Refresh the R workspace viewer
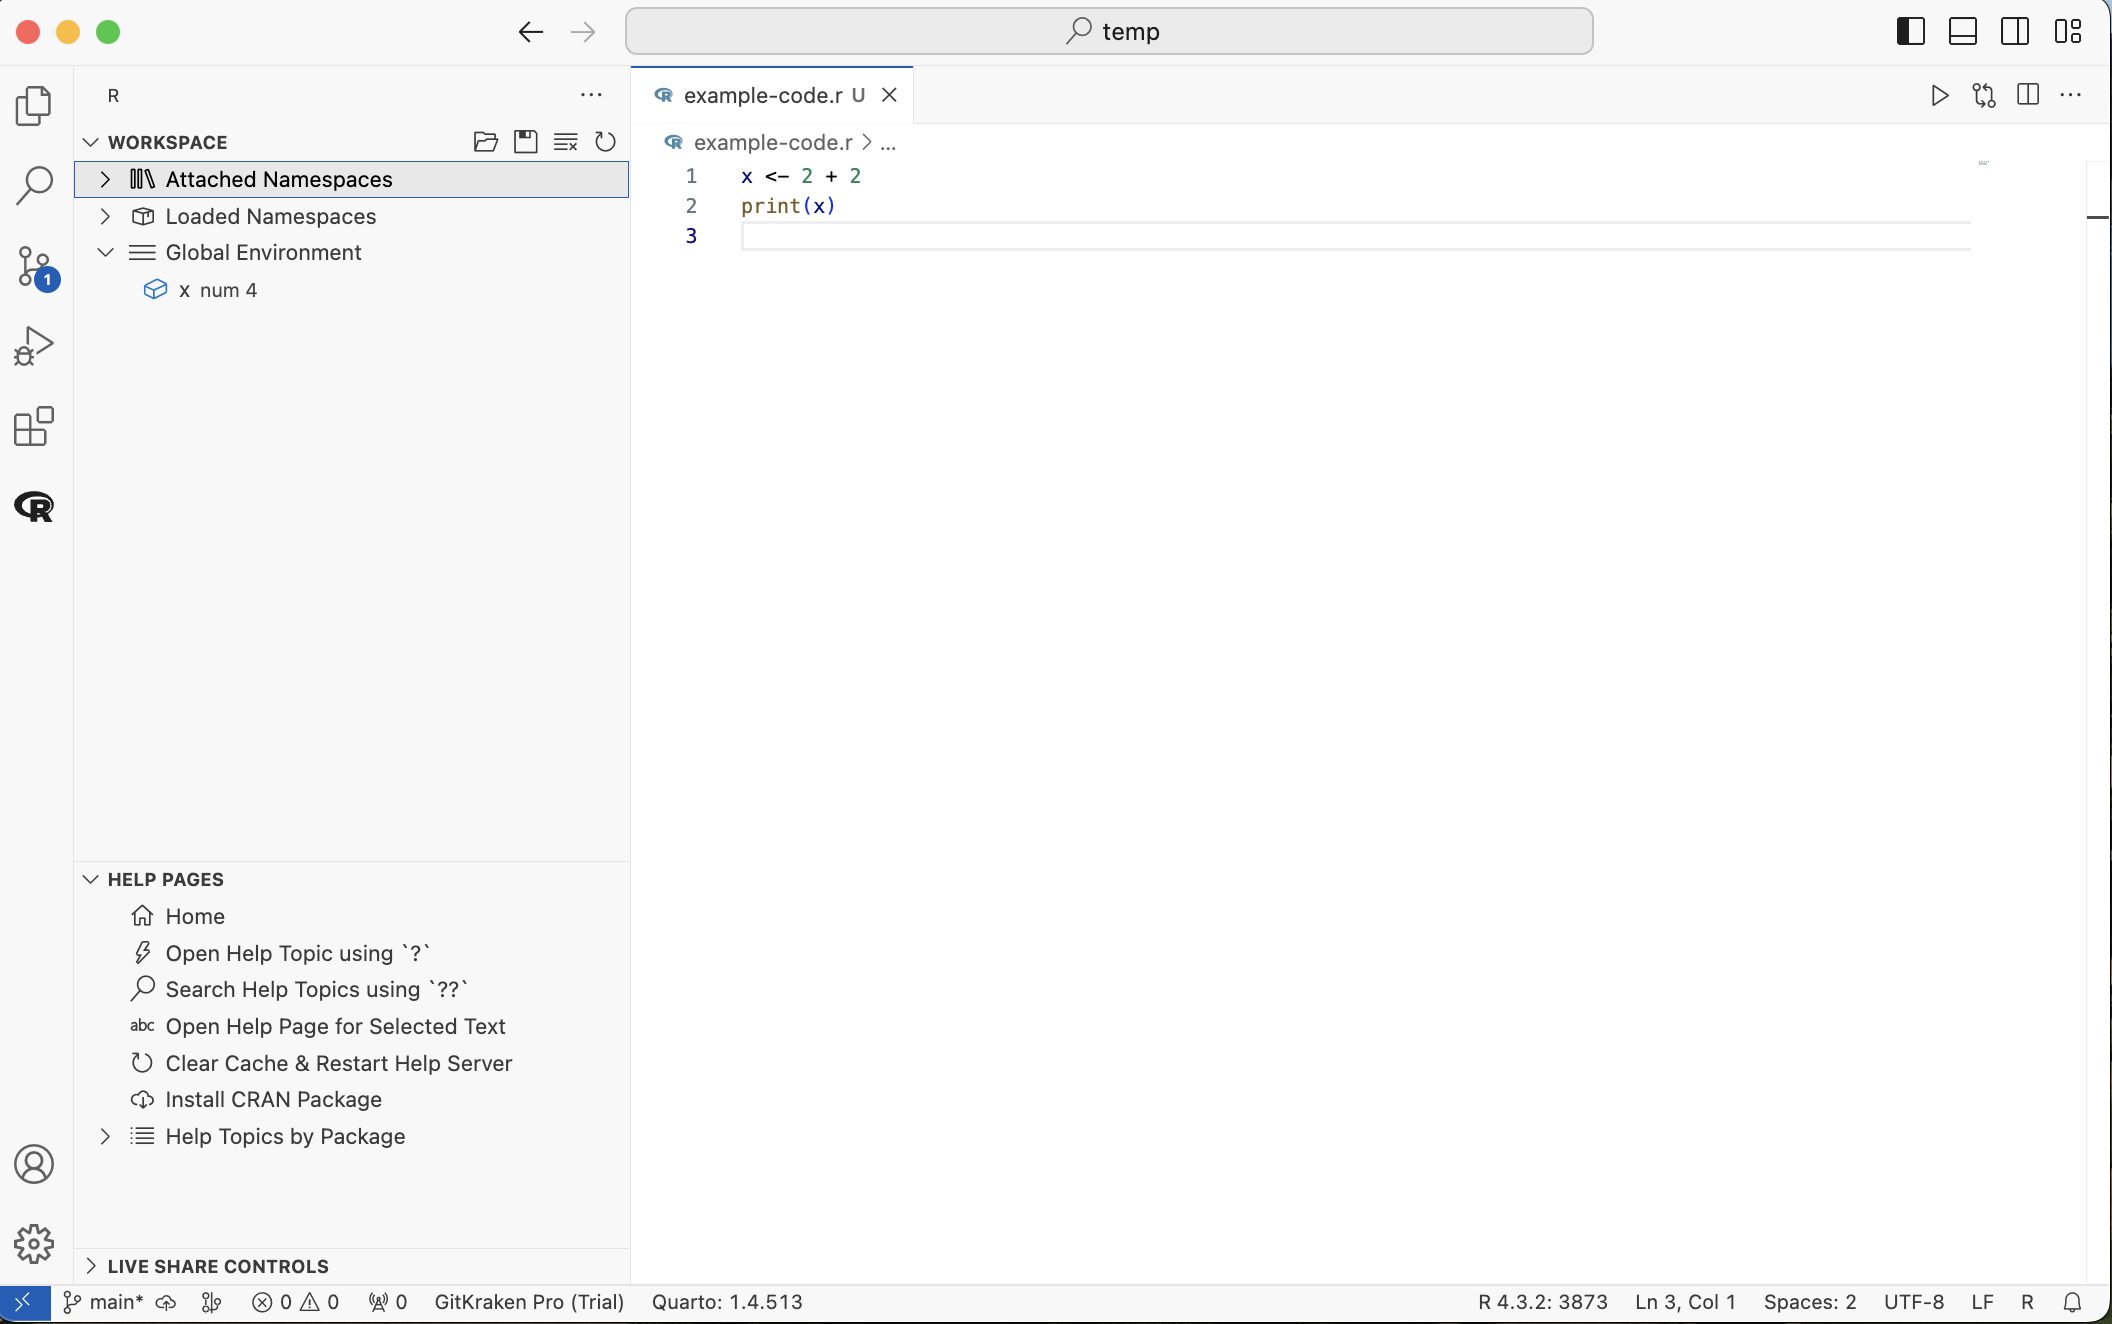The height and width of the screenshot is (1324, 2112). [606, 142]
